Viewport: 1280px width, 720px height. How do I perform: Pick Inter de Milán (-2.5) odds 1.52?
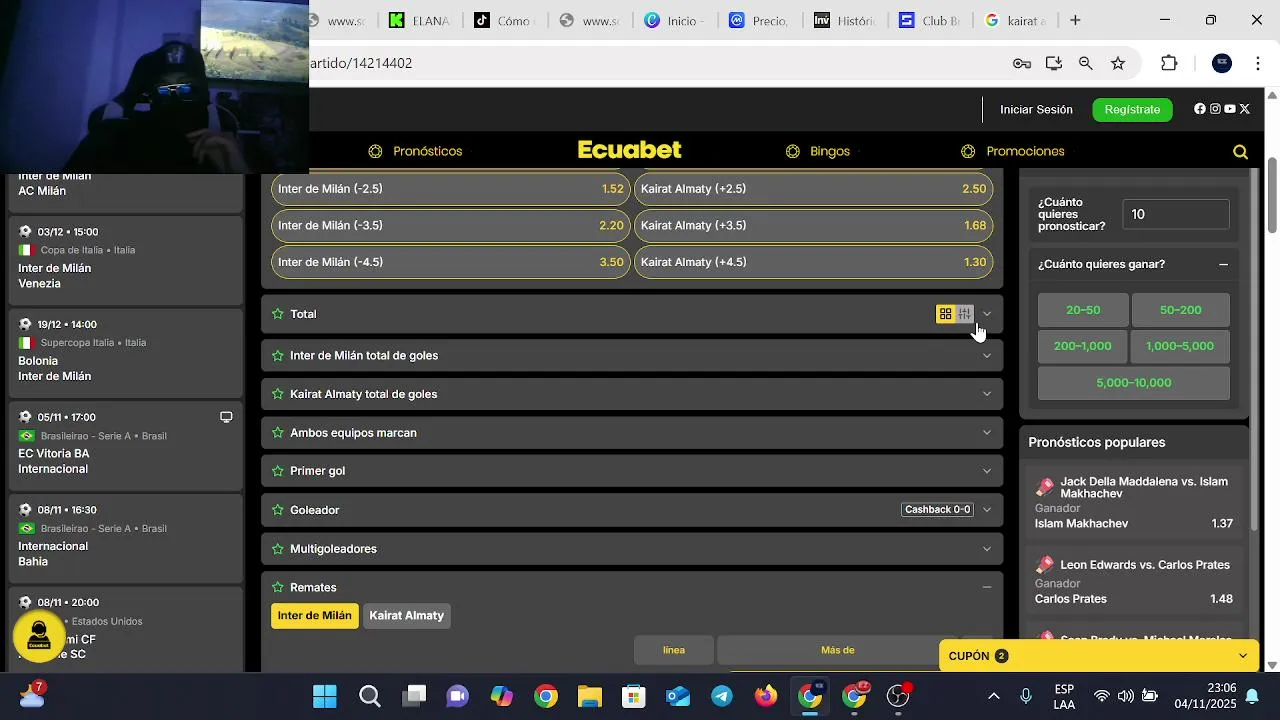point(451,189)
